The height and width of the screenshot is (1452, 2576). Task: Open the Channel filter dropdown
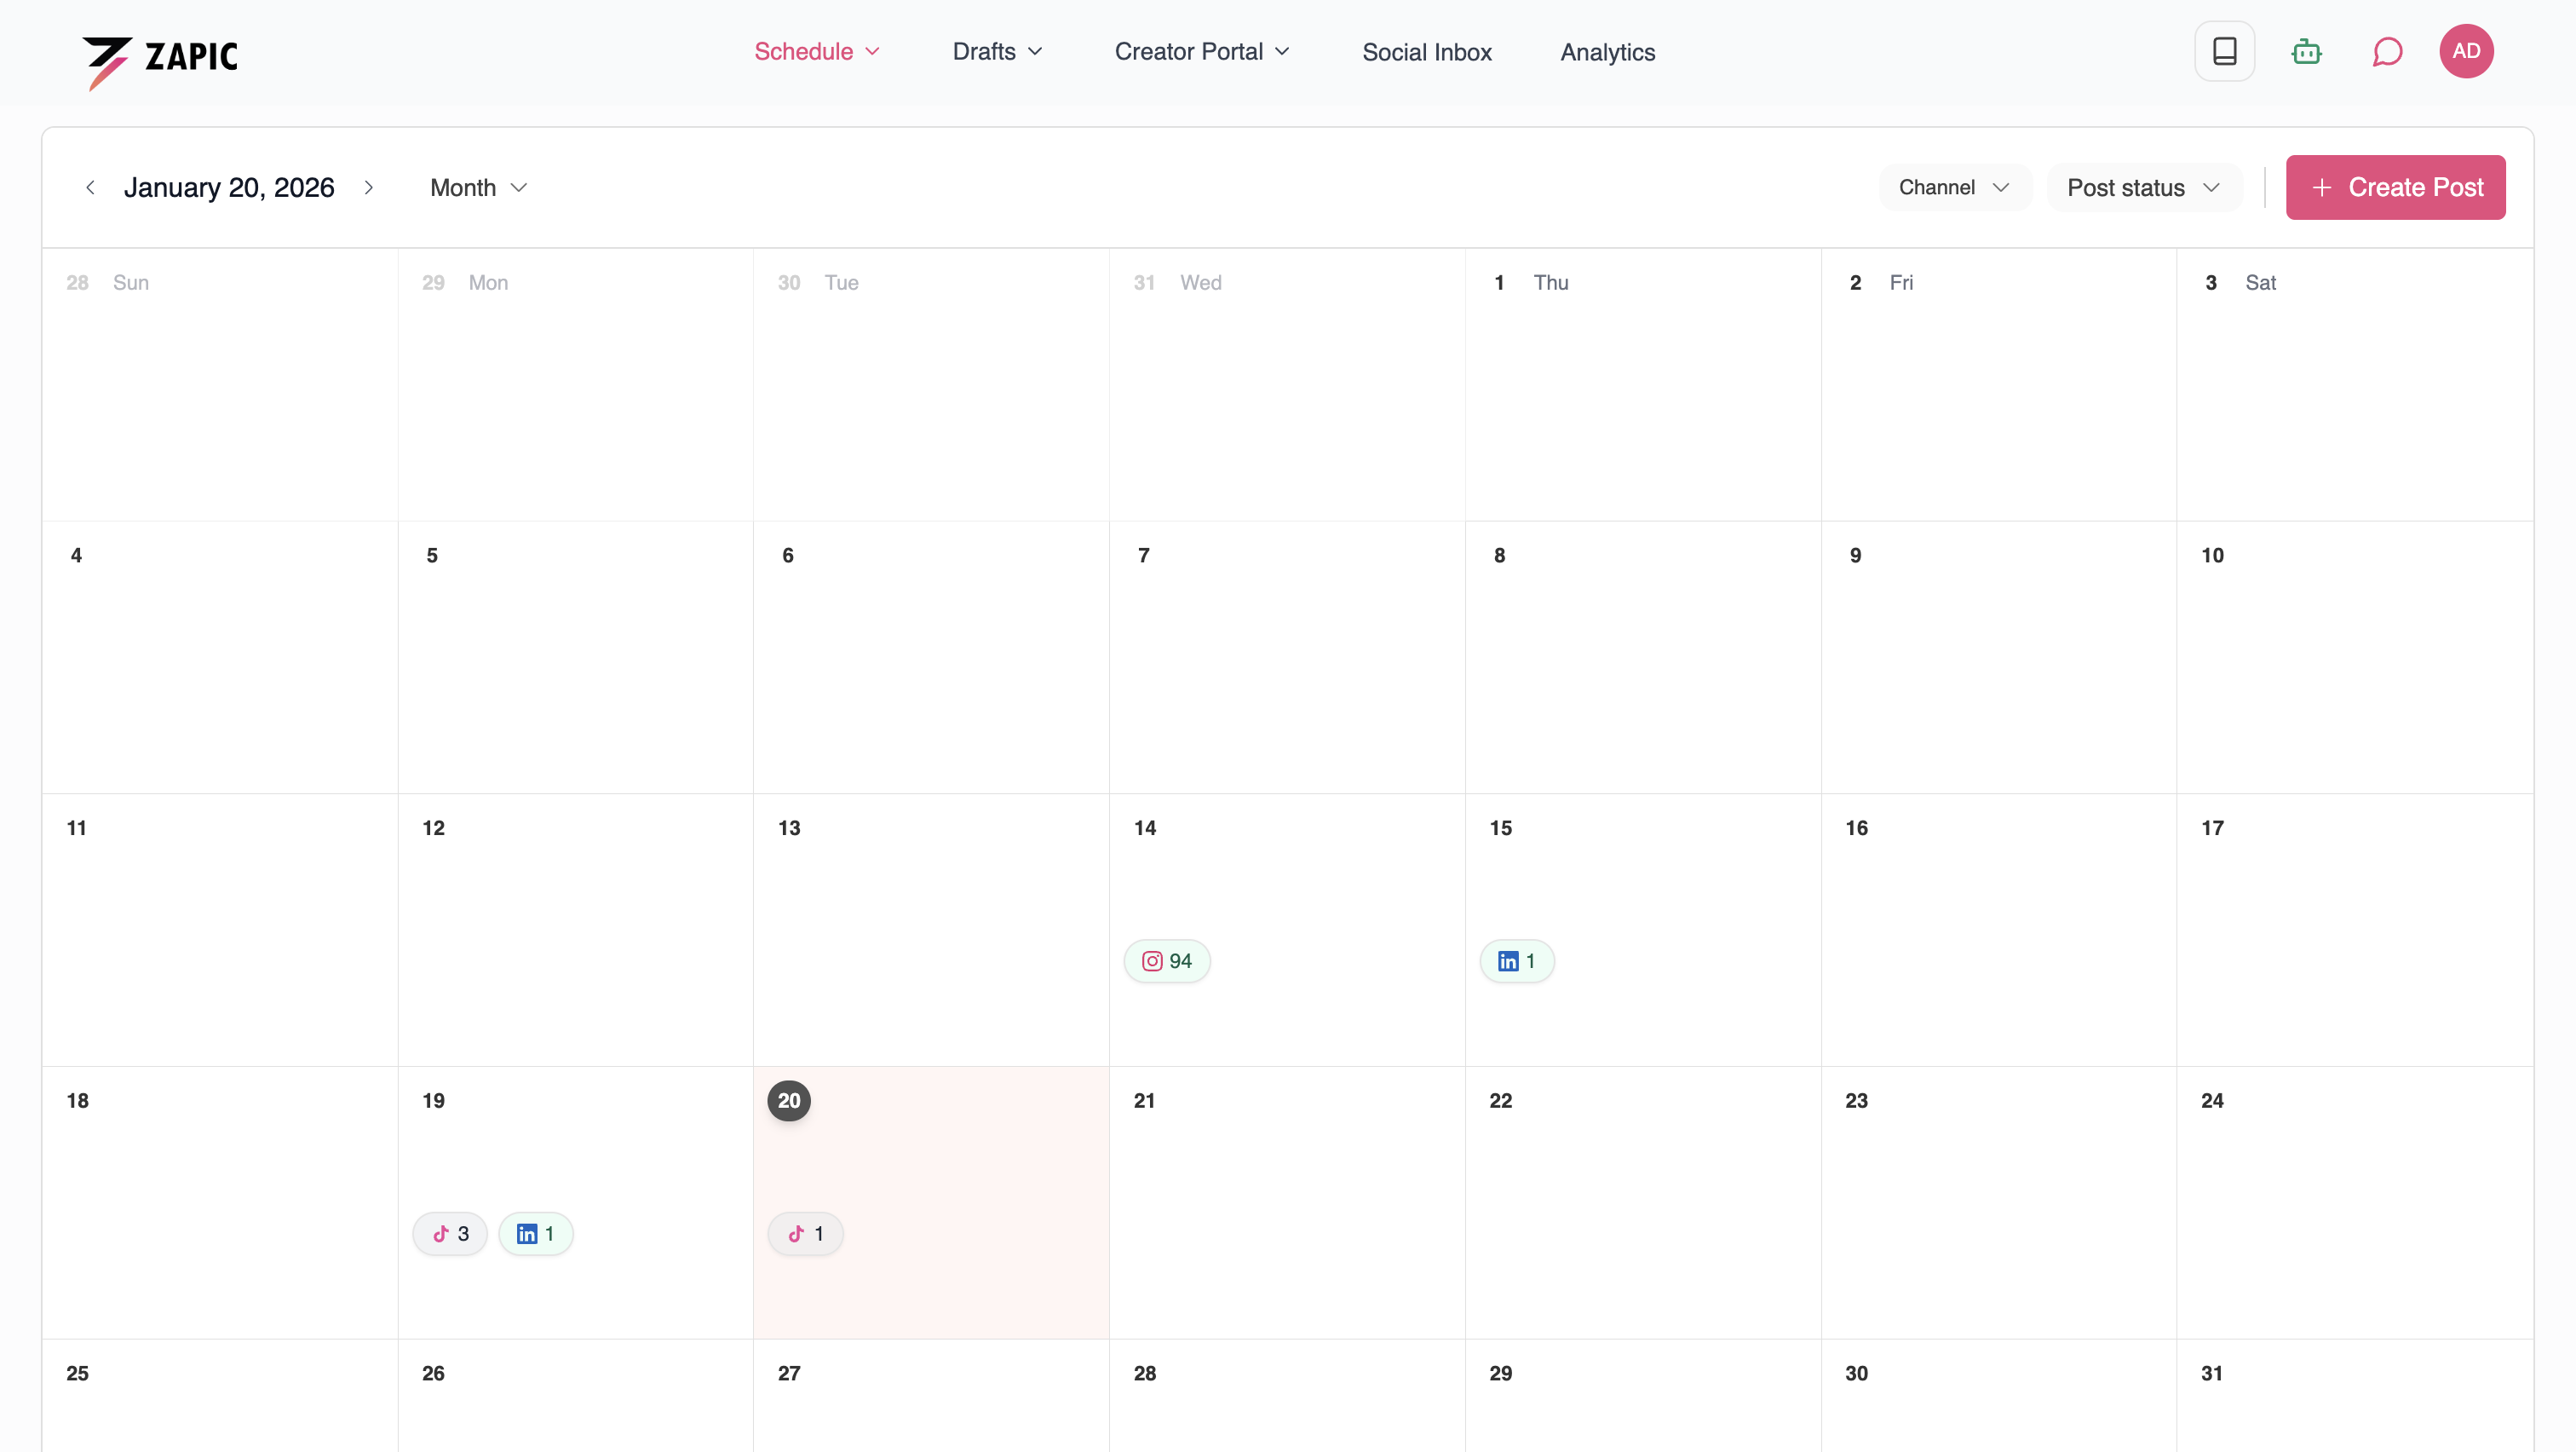coord(1953,187)
